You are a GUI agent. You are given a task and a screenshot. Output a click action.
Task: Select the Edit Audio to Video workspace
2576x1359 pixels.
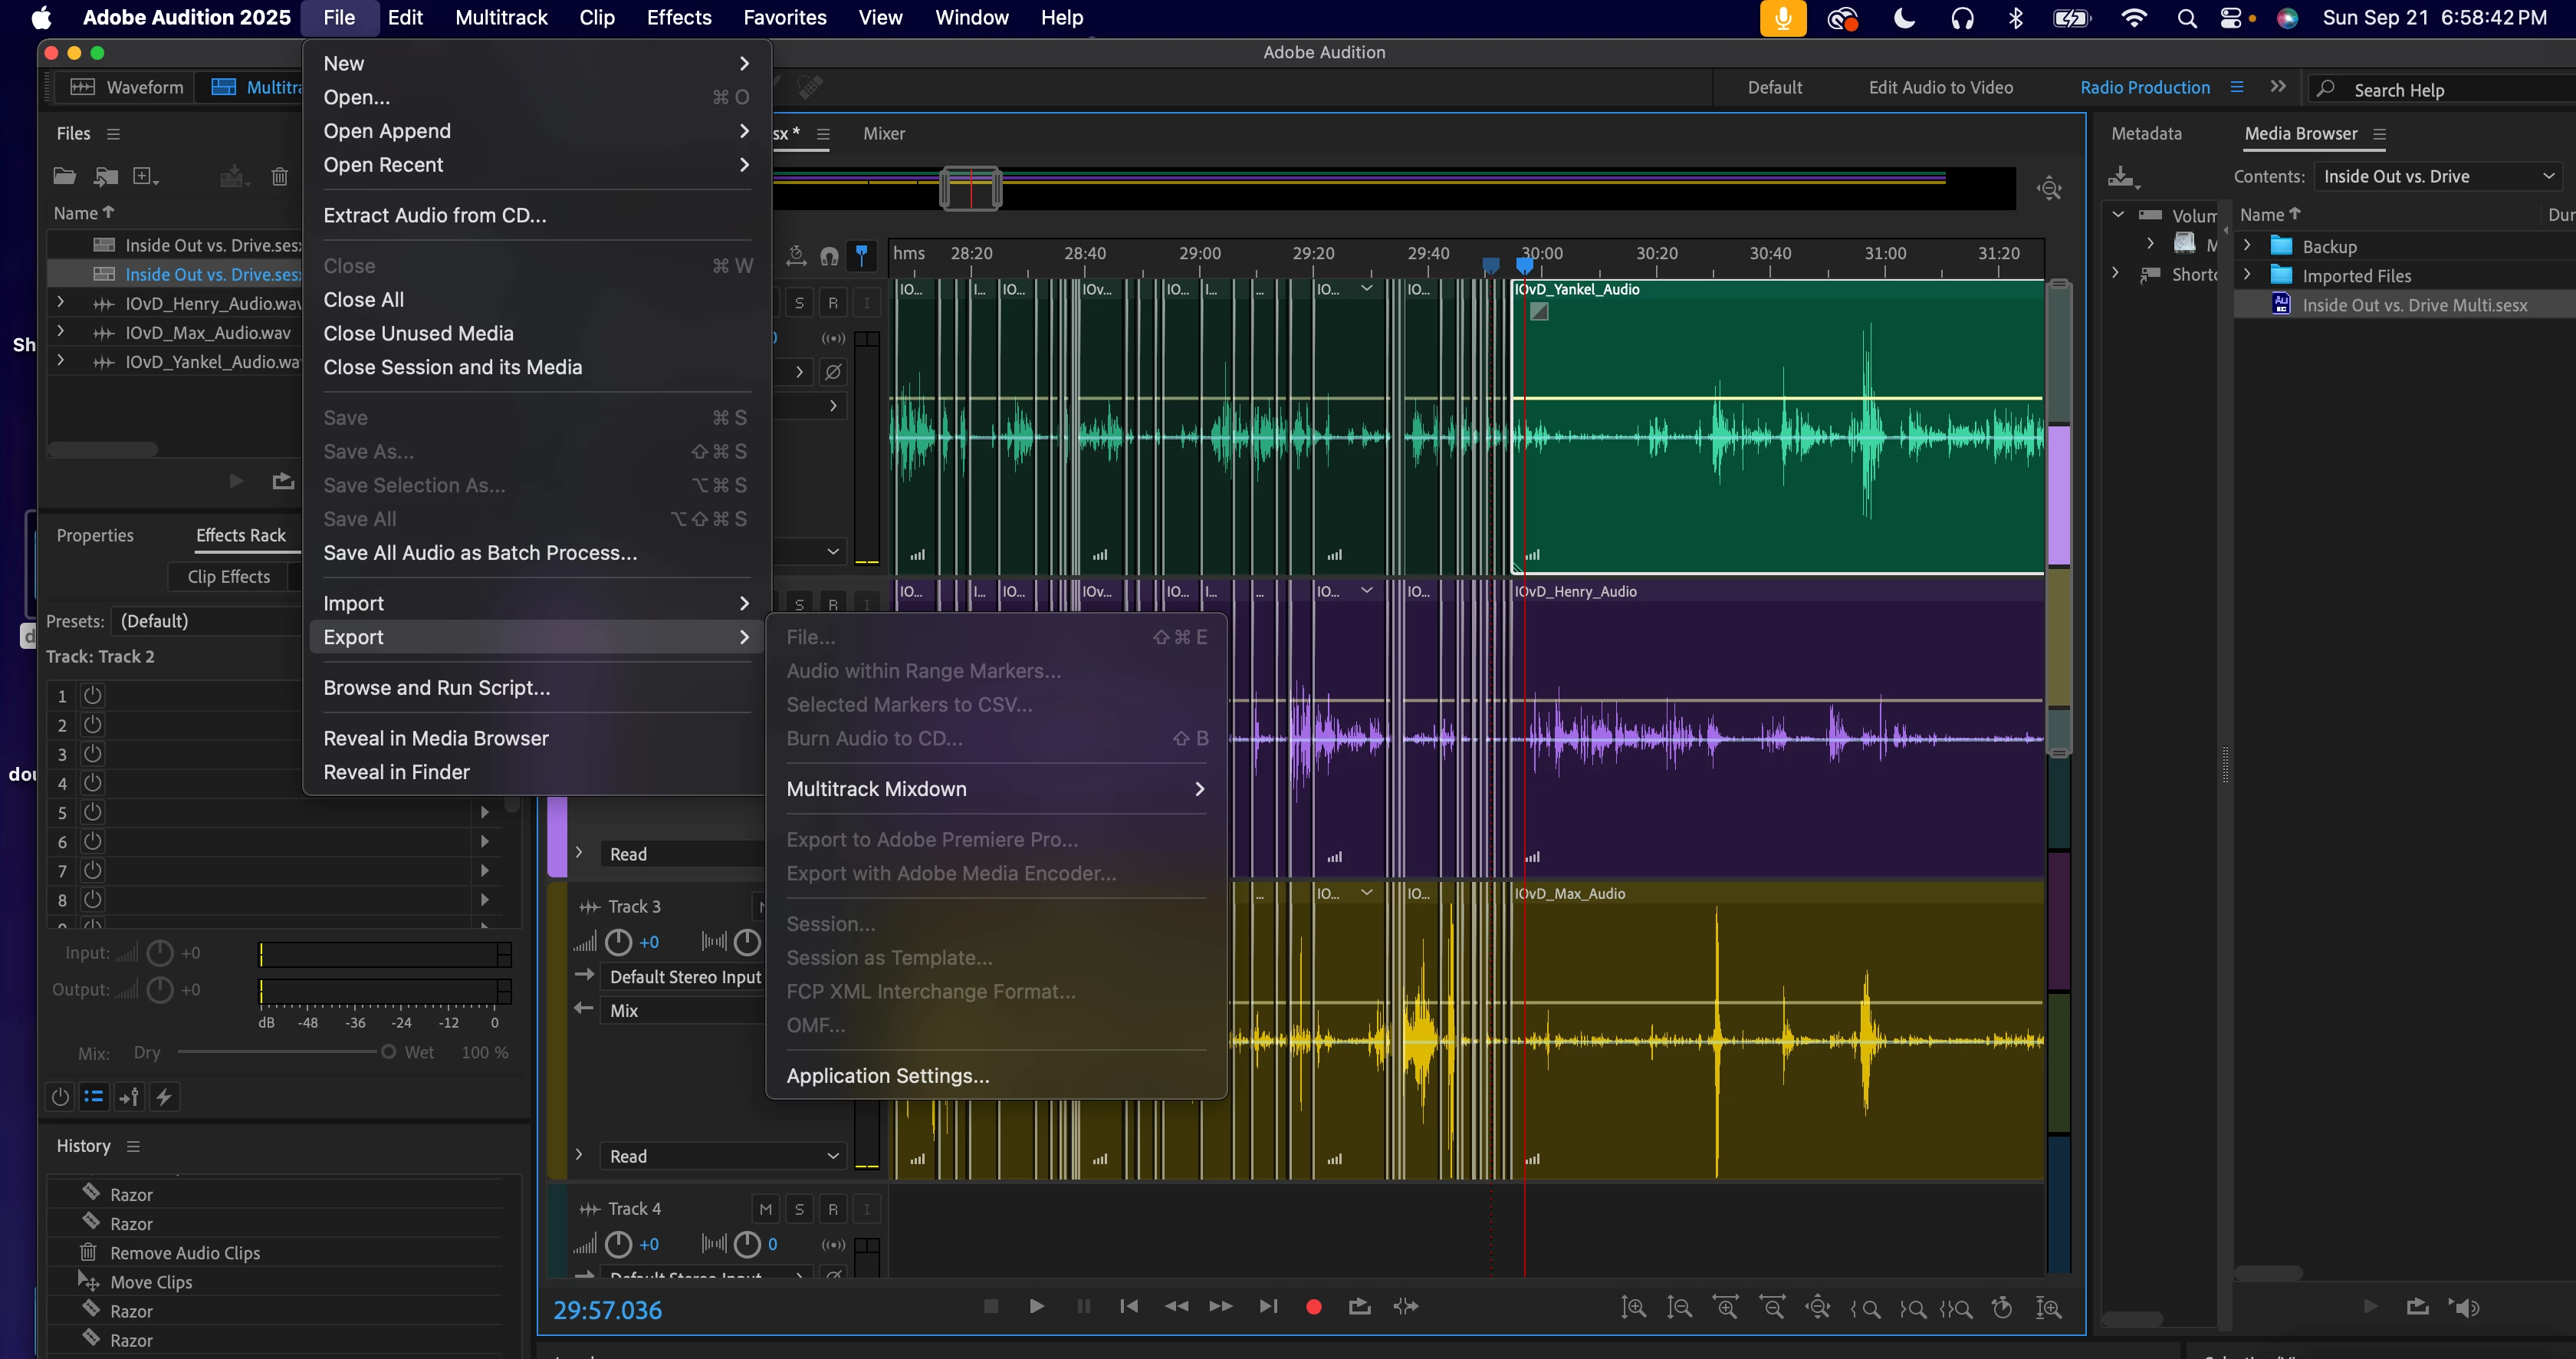pos(1940,87)
